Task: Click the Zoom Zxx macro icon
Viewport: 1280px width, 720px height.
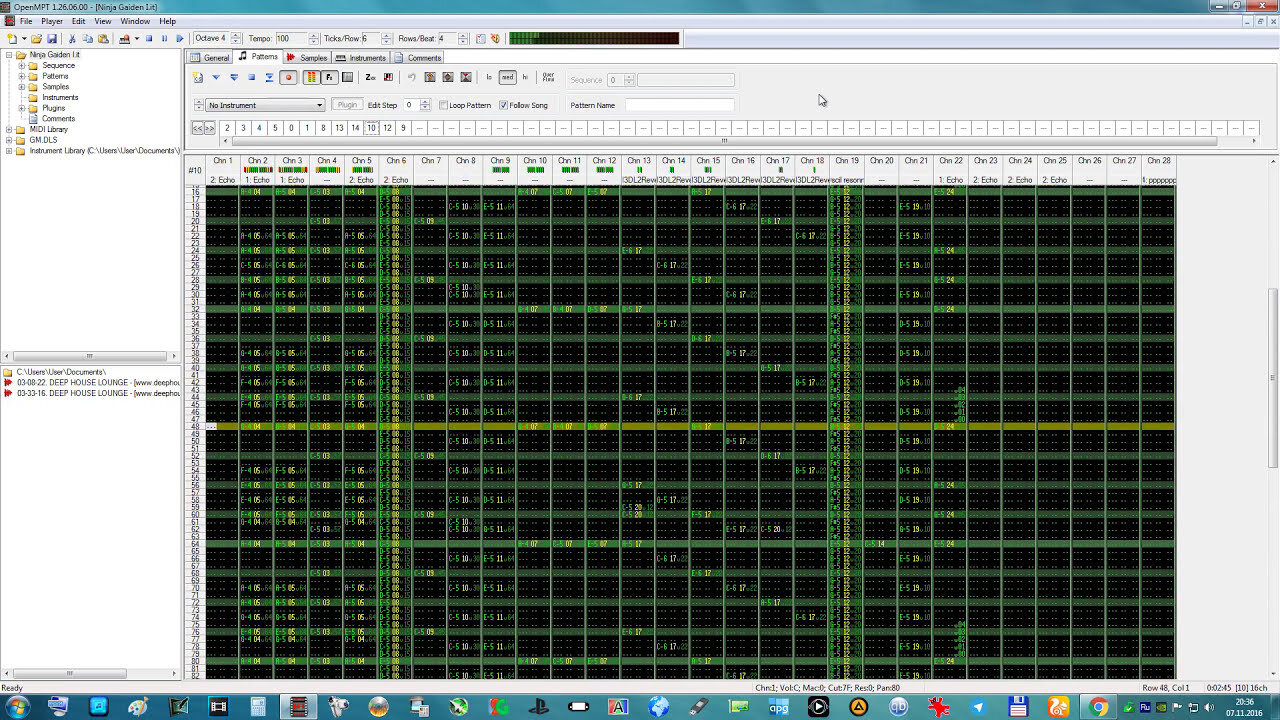Action: 370,77
